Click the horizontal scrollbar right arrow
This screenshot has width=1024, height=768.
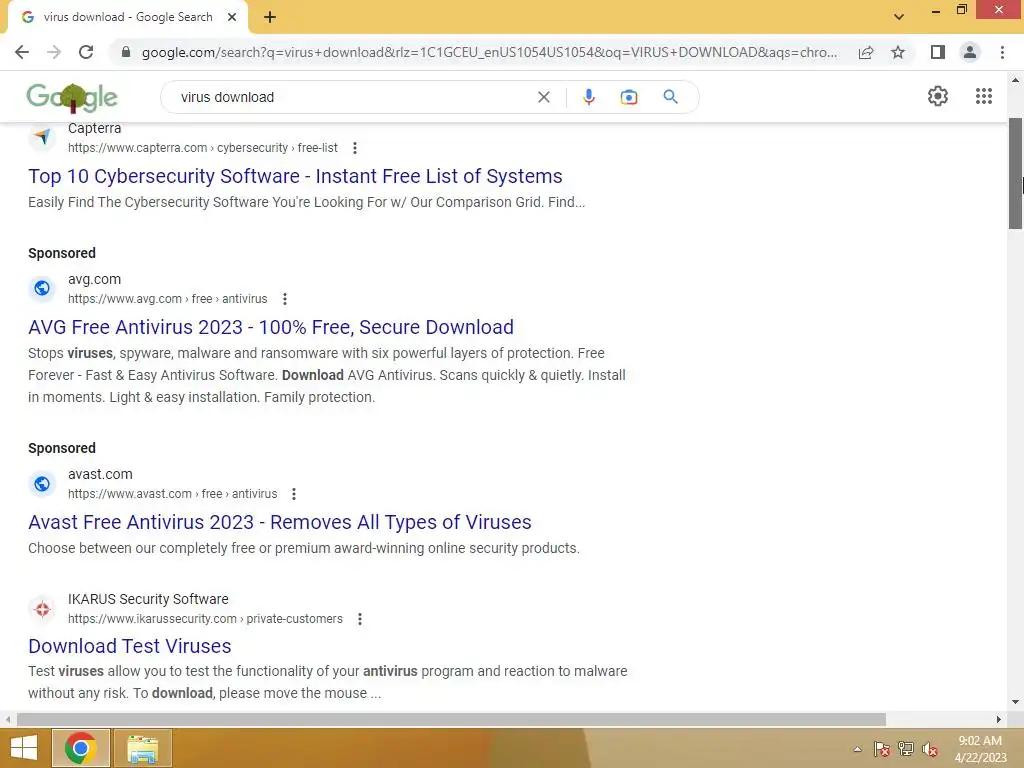pos(999,719)
